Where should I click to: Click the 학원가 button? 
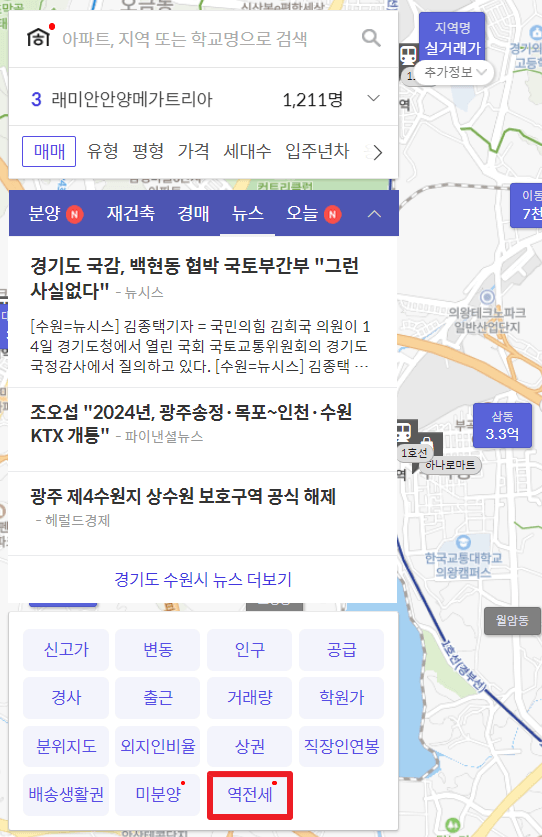click(x=341, y=697)
